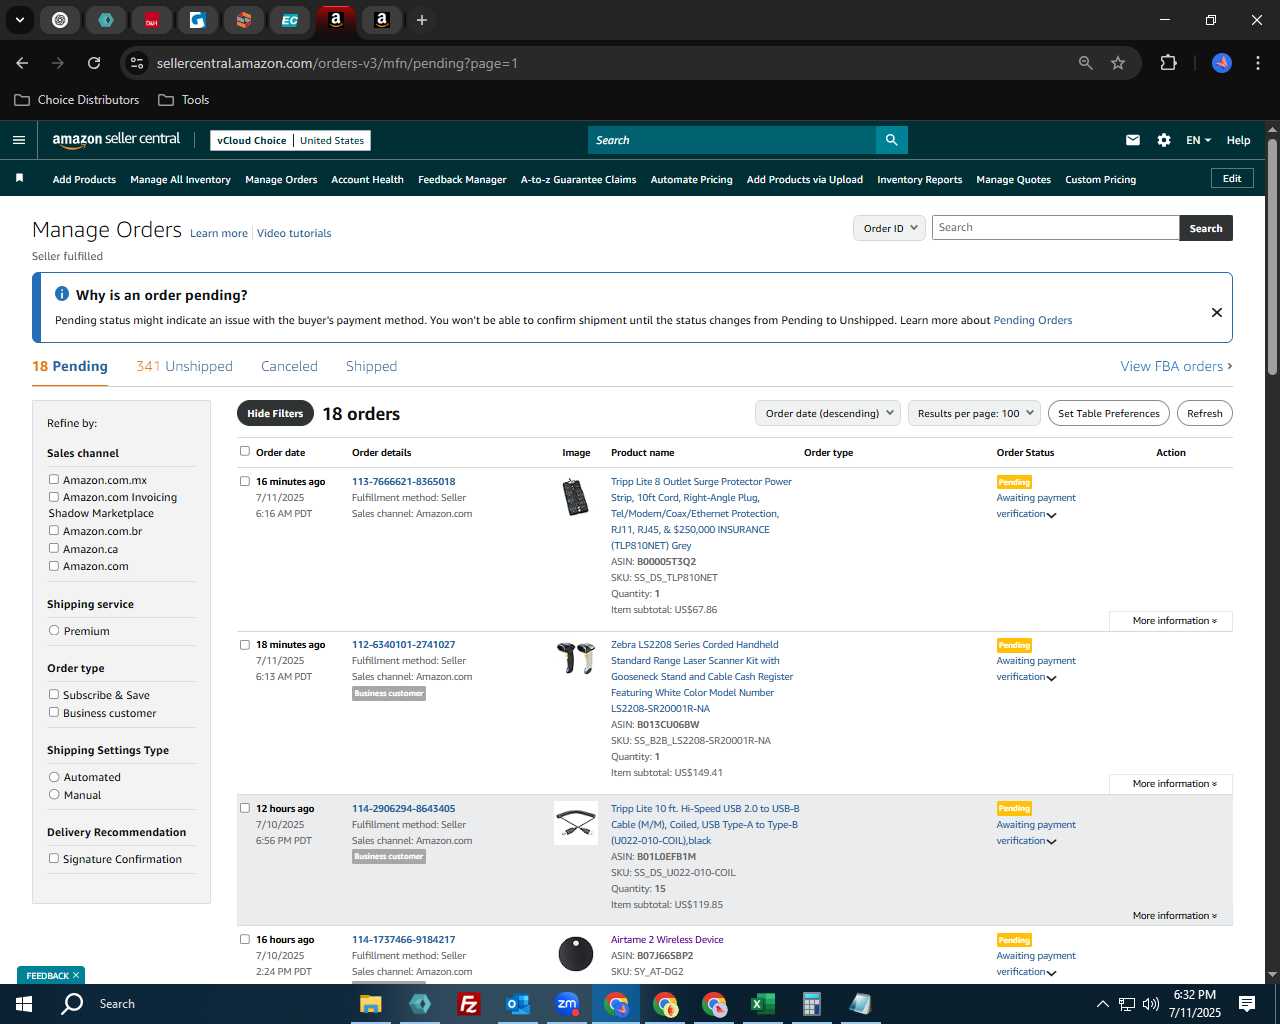Click the Tripp Lite surge protector product image

576,497
